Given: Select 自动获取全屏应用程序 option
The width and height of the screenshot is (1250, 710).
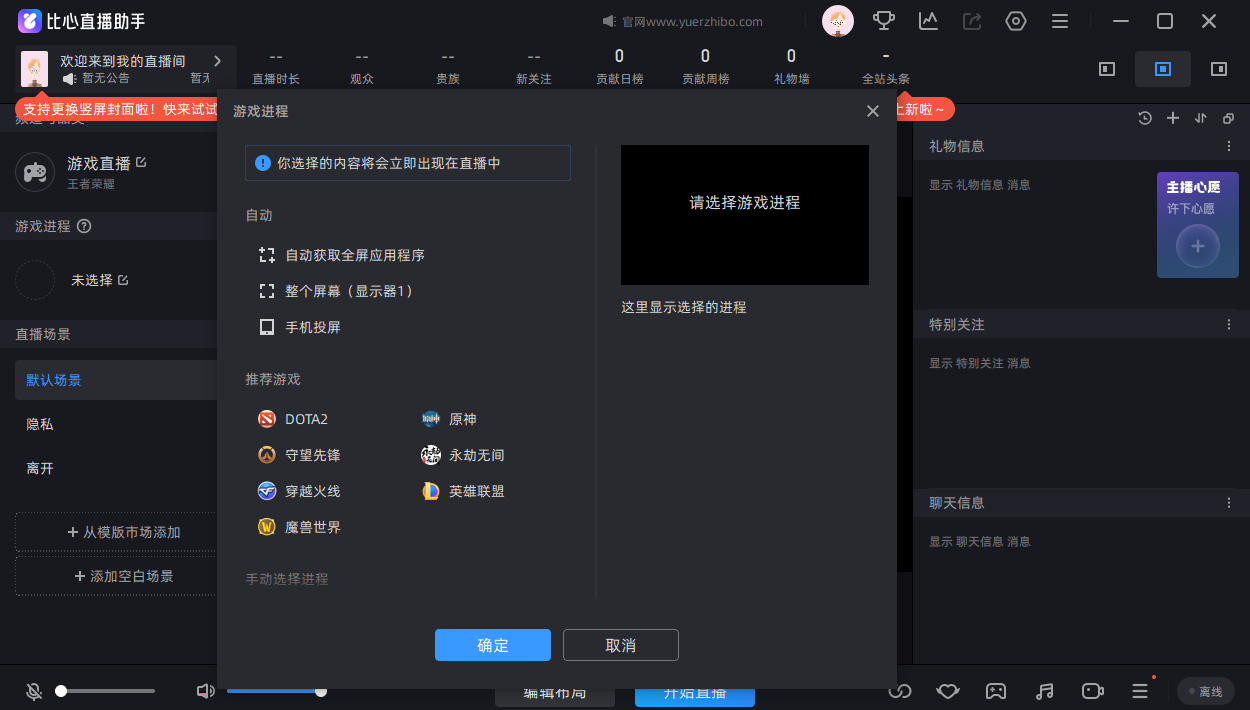Looking at the screenshot, I should (x=342, y=255).
